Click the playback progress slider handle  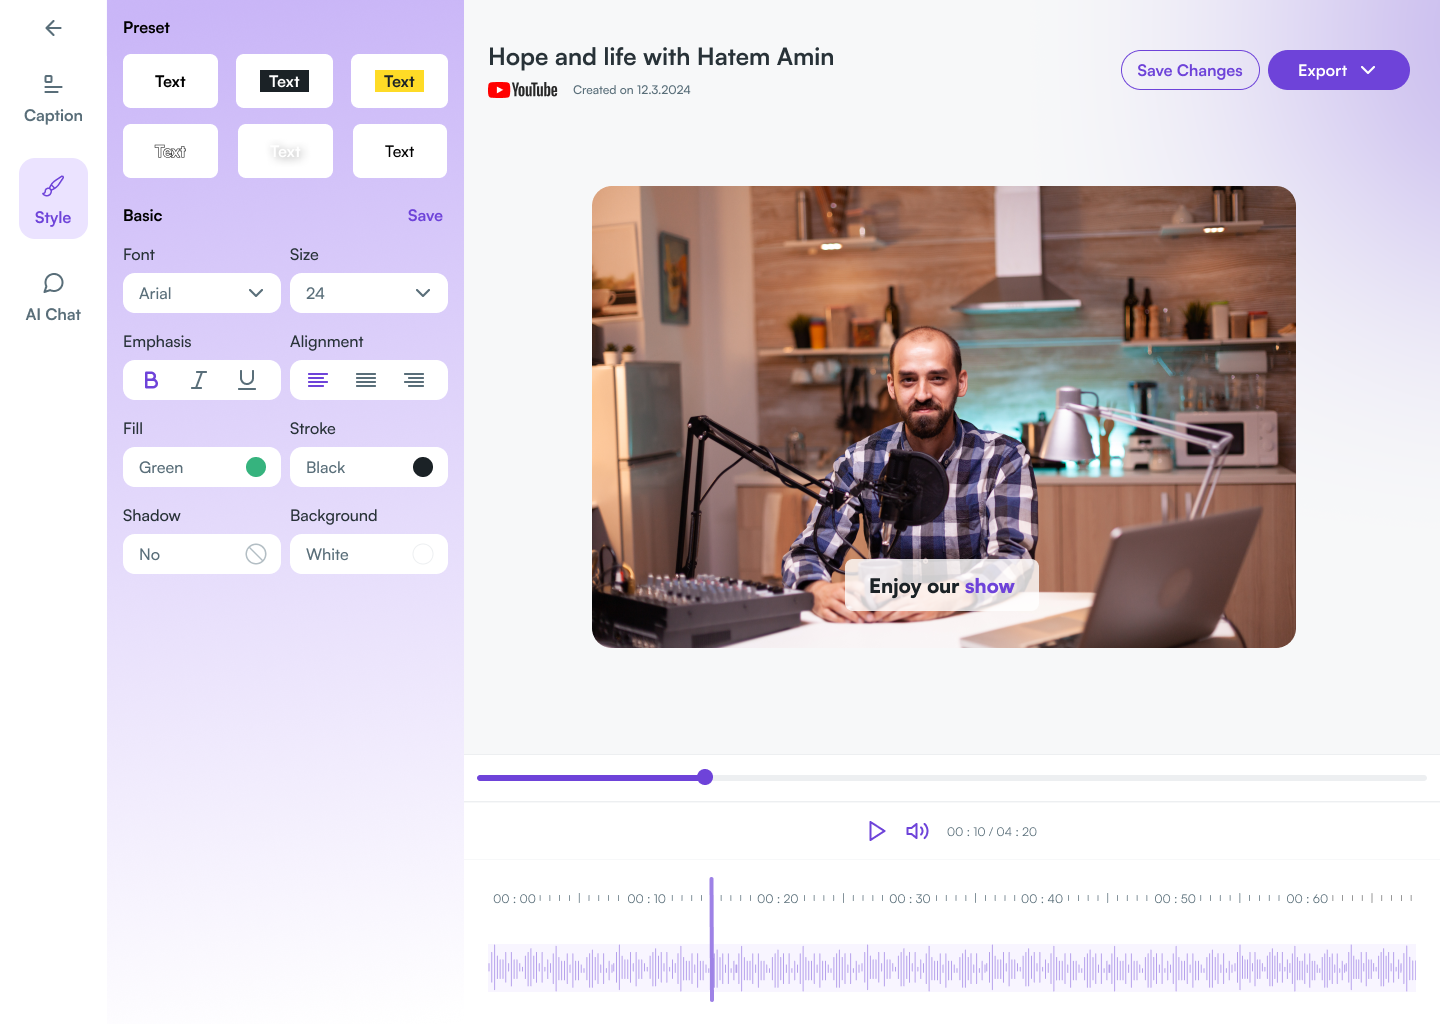click(705, 777)
